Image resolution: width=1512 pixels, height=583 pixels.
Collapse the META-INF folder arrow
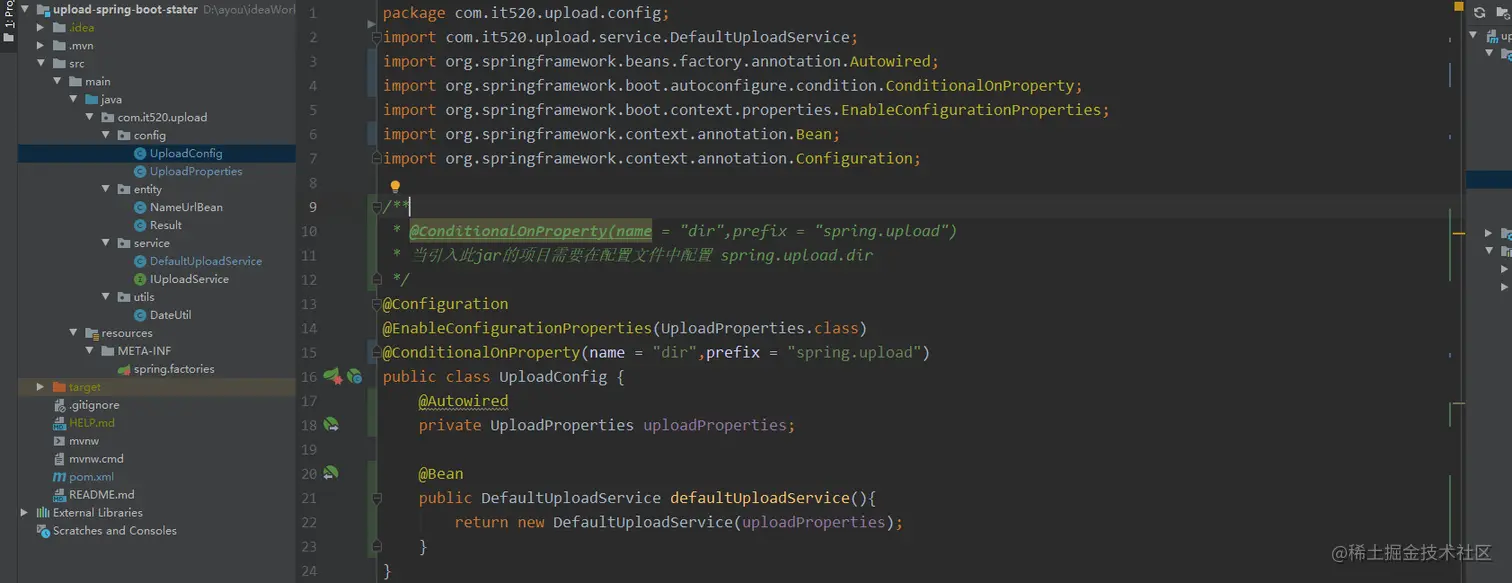89,351
